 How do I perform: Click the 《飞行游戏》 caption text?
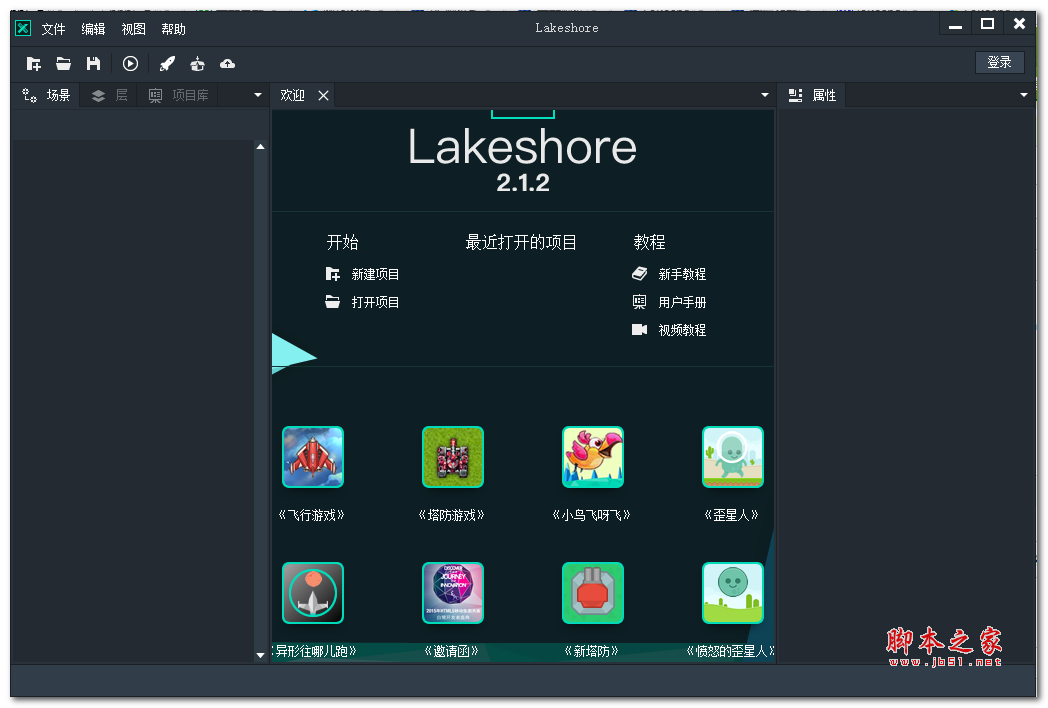click(311, 515)
